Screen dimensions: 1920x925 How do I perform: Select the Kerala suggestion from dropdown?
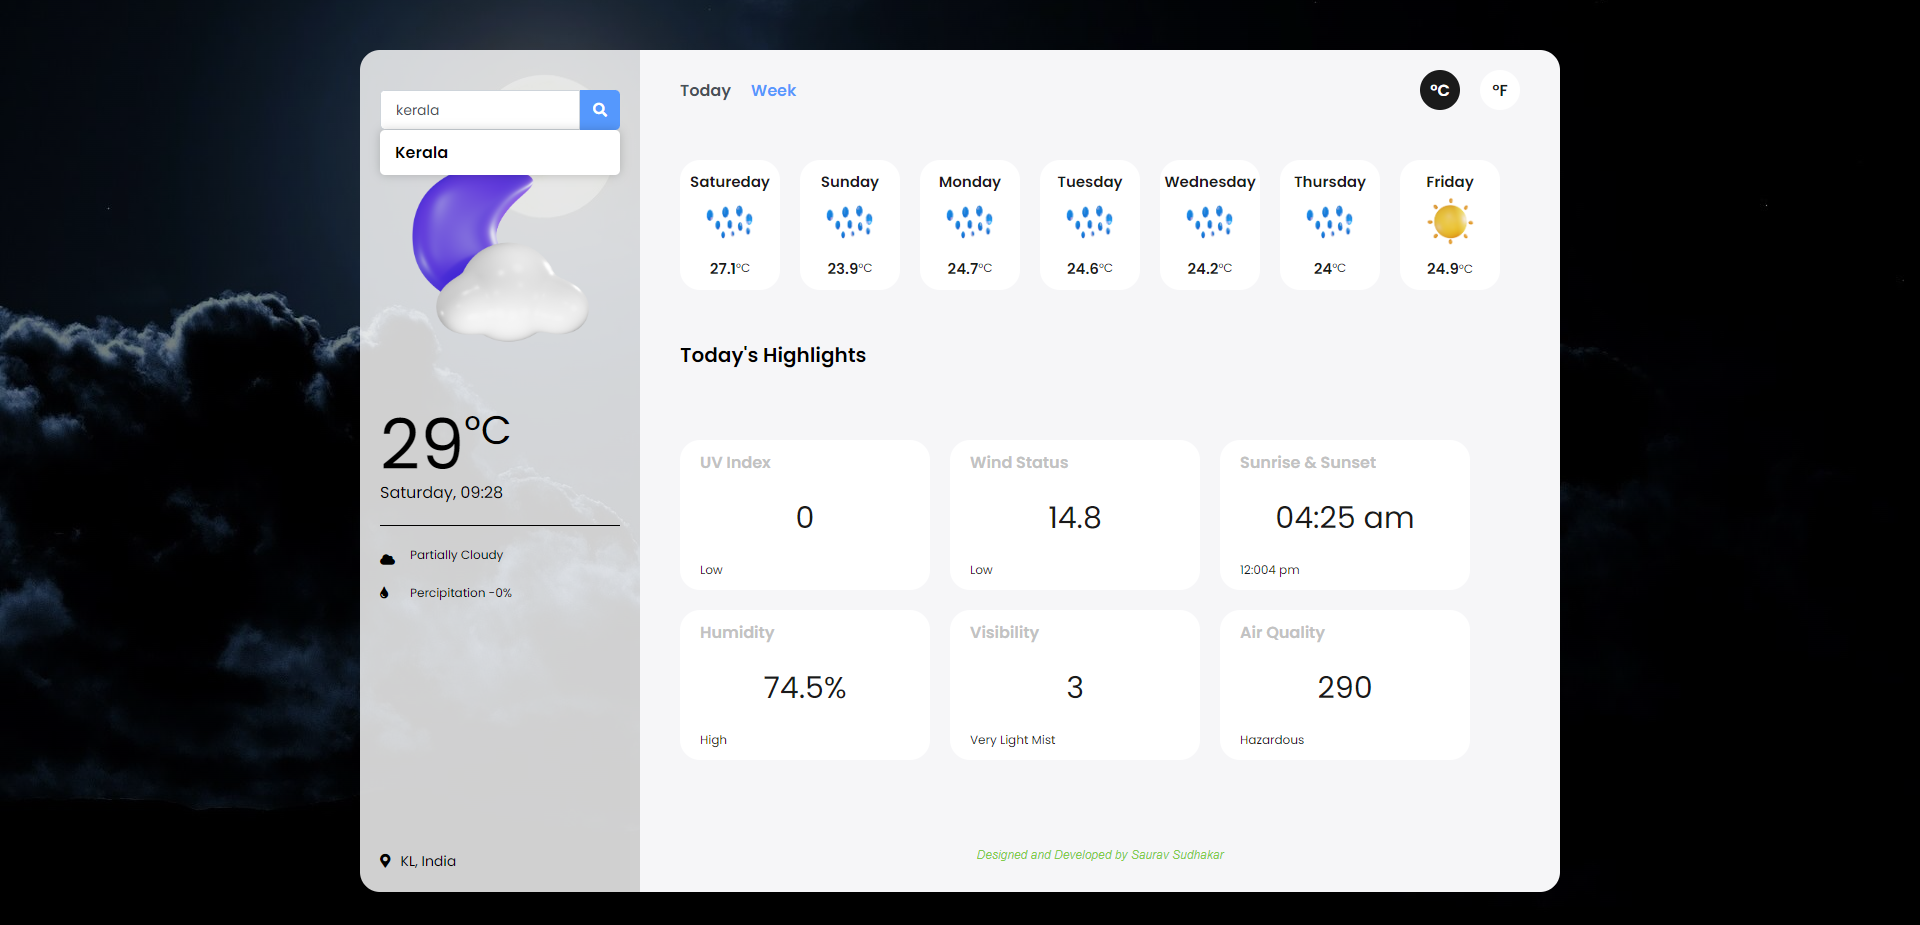[x=500, y=153]
